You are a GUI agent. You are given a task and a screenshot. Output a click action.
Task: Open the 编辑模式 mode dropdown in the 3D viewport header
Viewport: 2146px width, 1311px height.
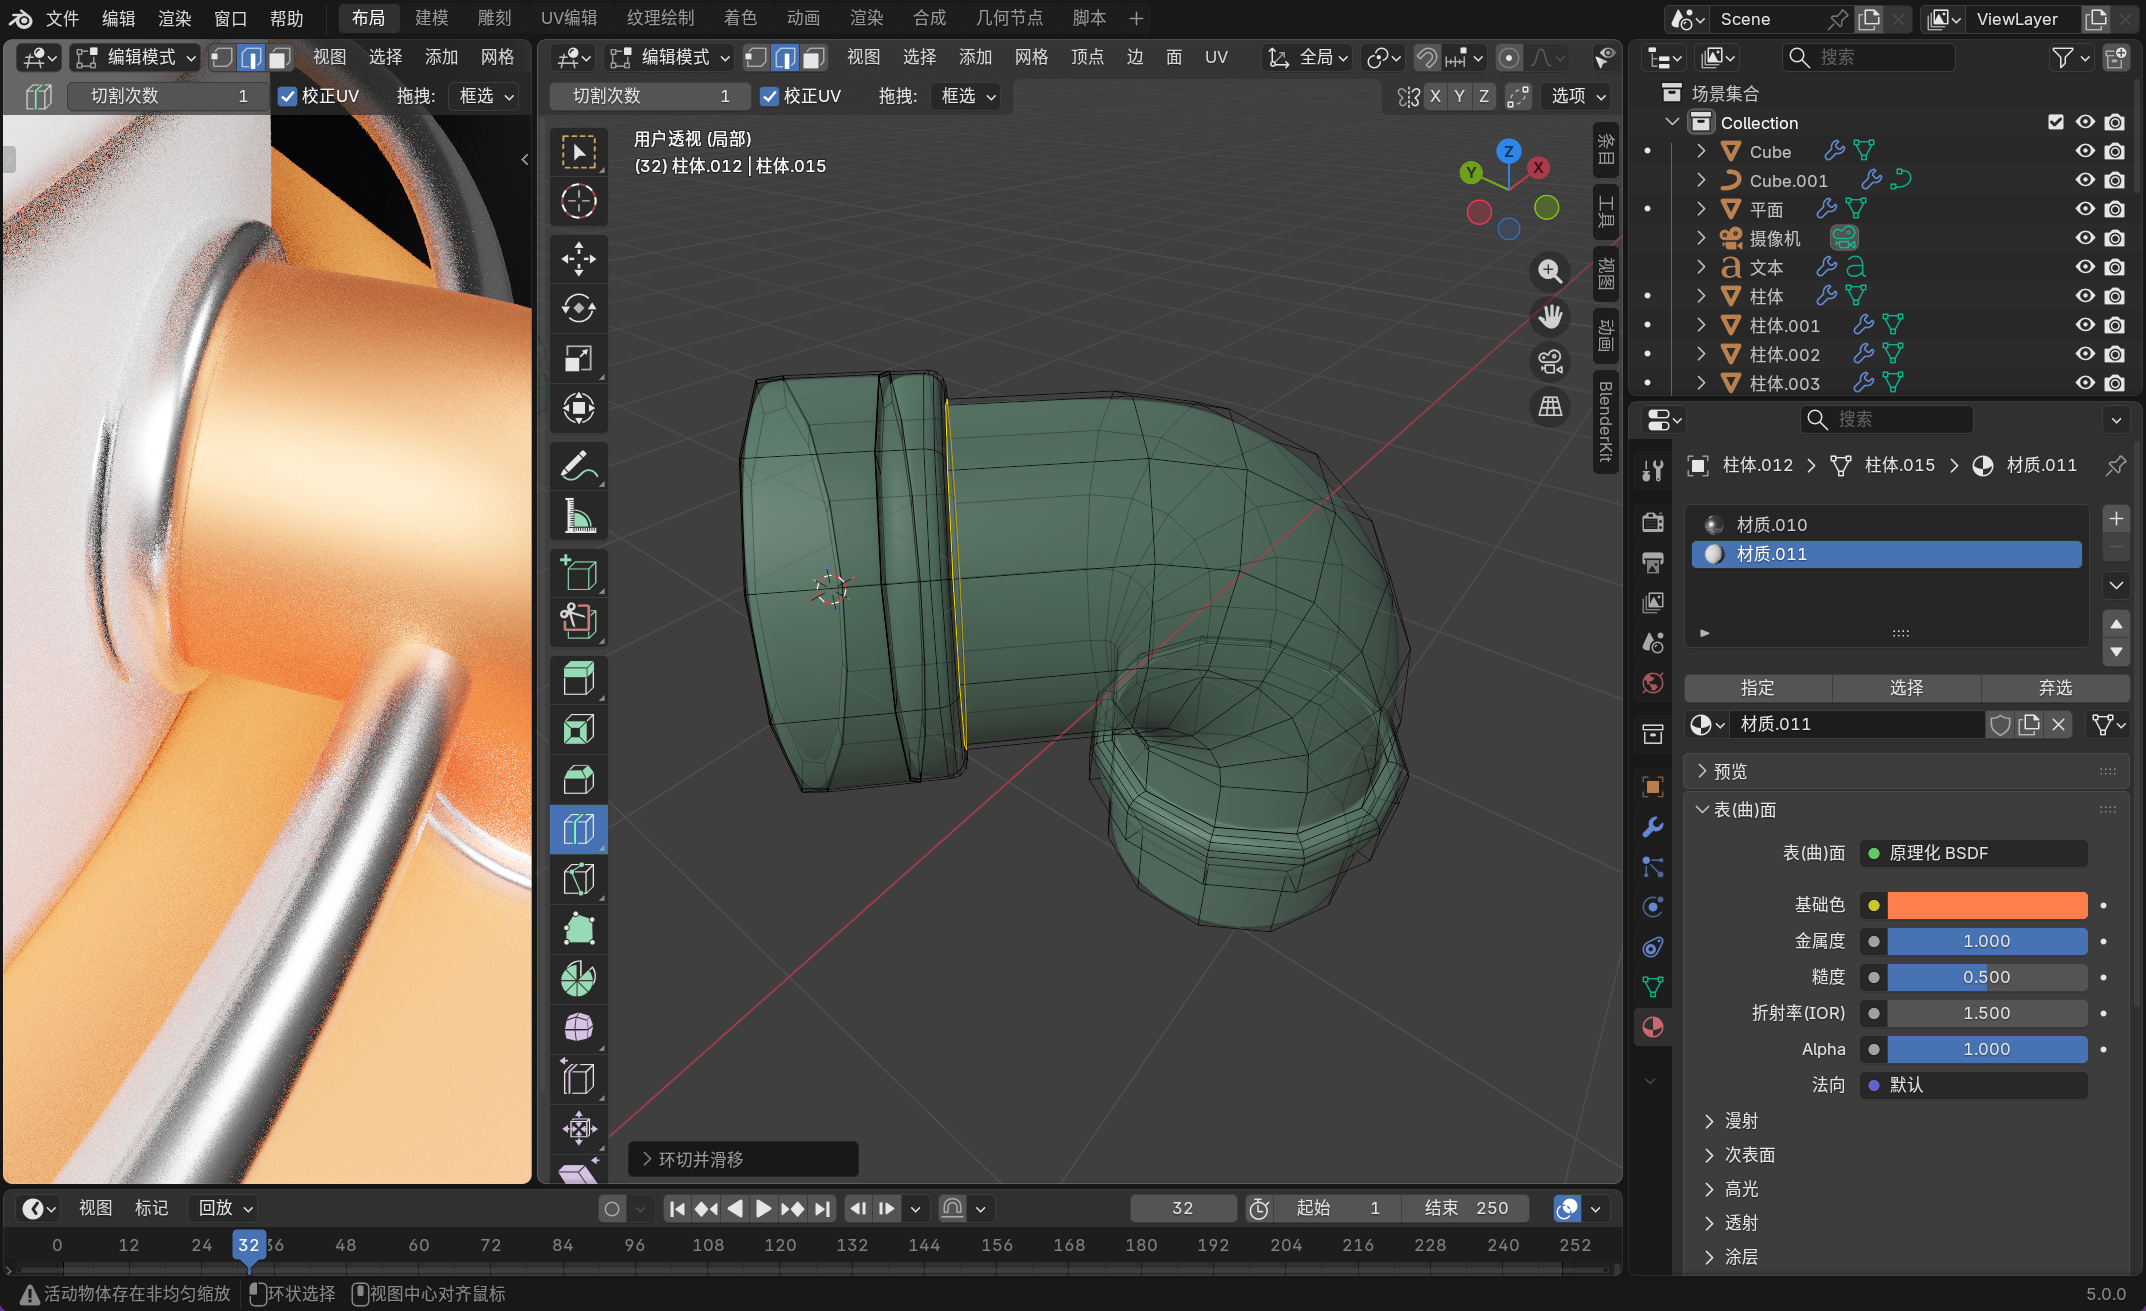pyautogui.click(x=672, y=57)
